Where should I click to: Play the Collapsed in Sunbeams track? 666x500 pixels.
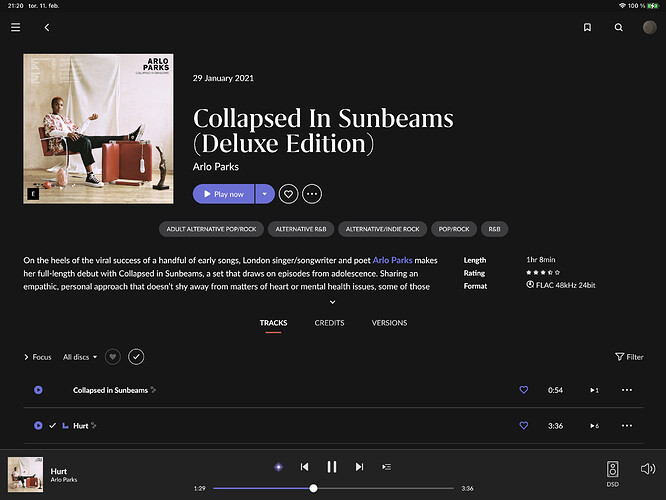pyautogui.click(x=38, y=390)
